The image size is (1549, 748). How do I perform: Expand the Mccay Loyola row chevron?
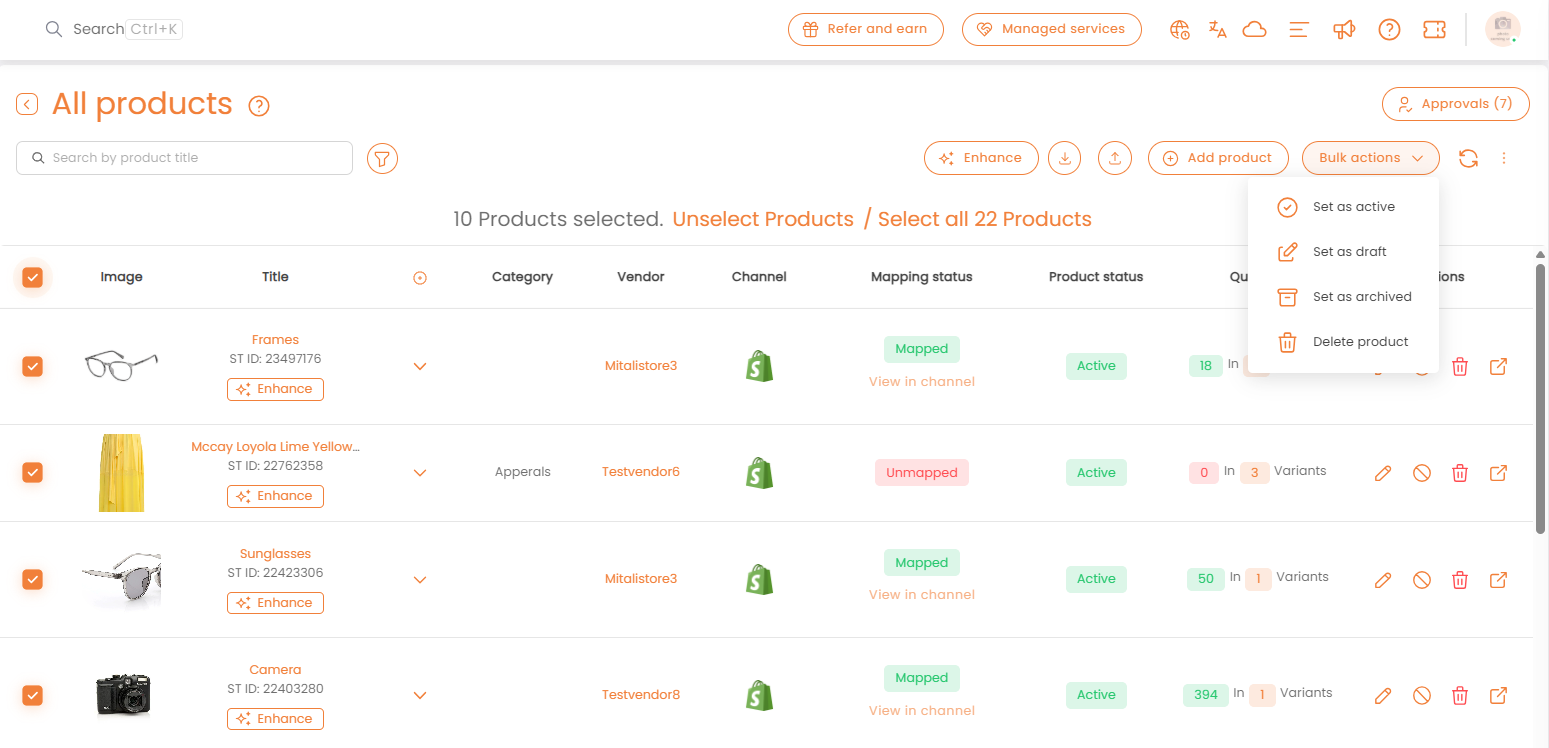420,473
